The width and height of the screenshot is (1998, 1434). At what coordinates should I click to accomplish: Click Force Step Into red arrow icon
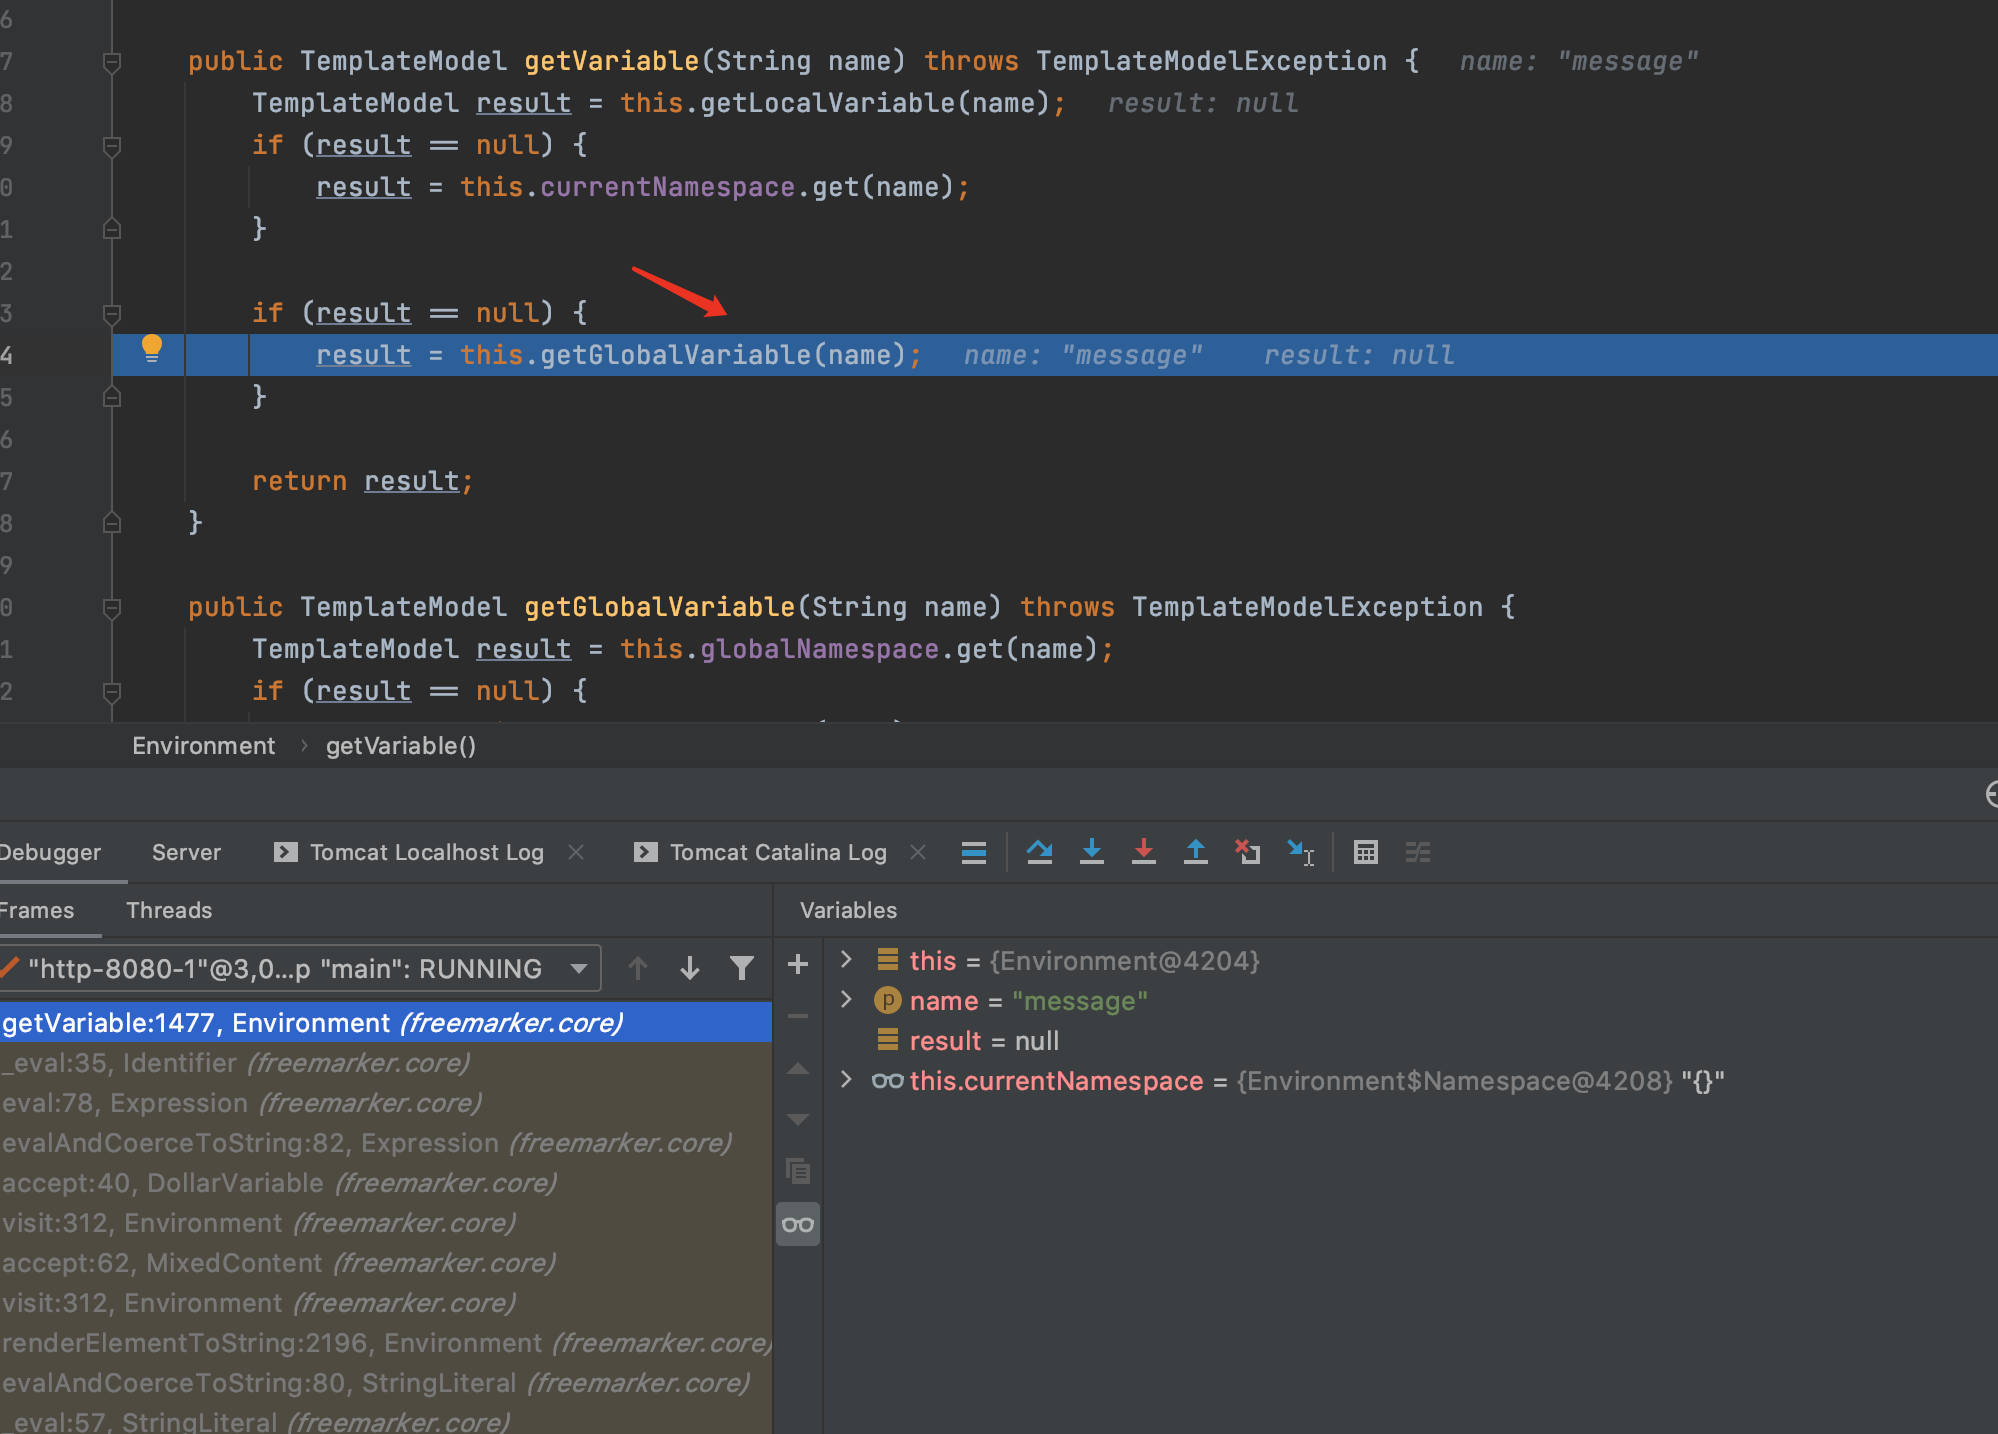(1144, 852)
